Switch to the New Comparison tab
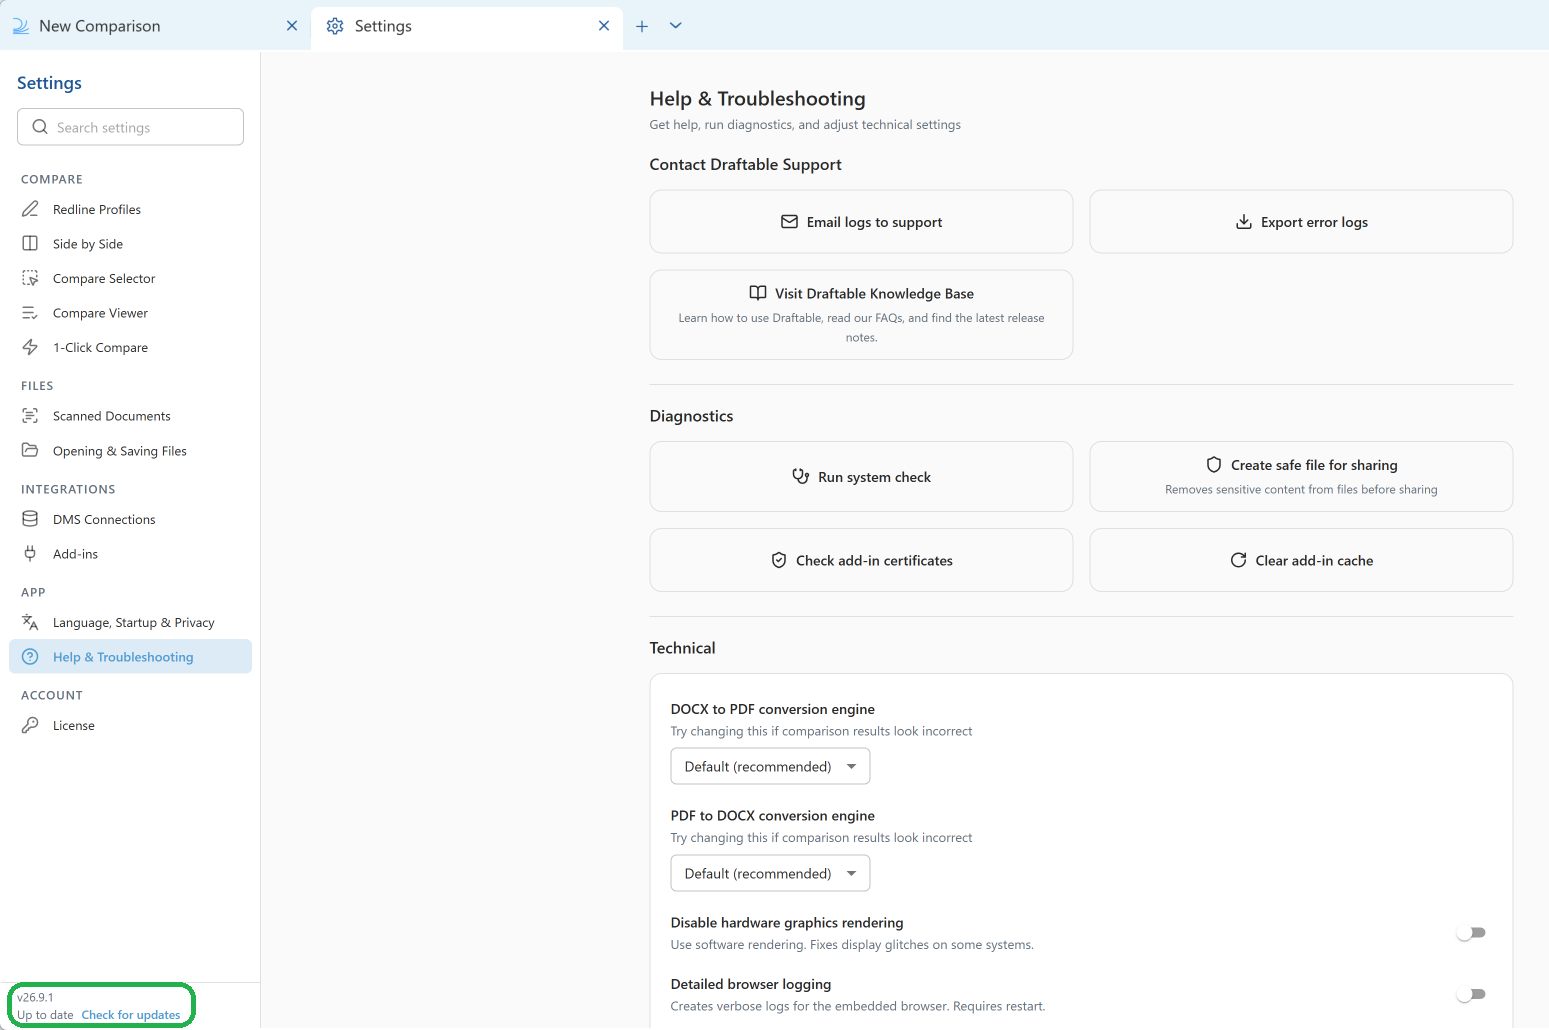This screenshot has width=1549, height=1030. (x=155, y=26)
